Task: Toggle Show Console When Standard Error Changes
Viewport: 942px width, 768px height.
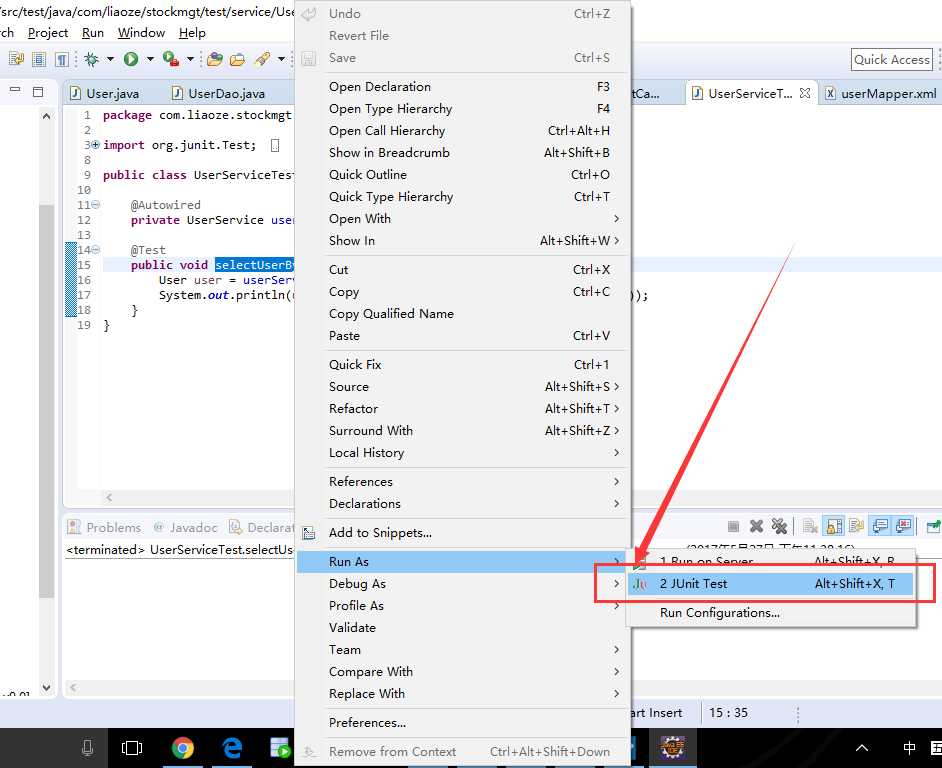Action: [903, 526]
